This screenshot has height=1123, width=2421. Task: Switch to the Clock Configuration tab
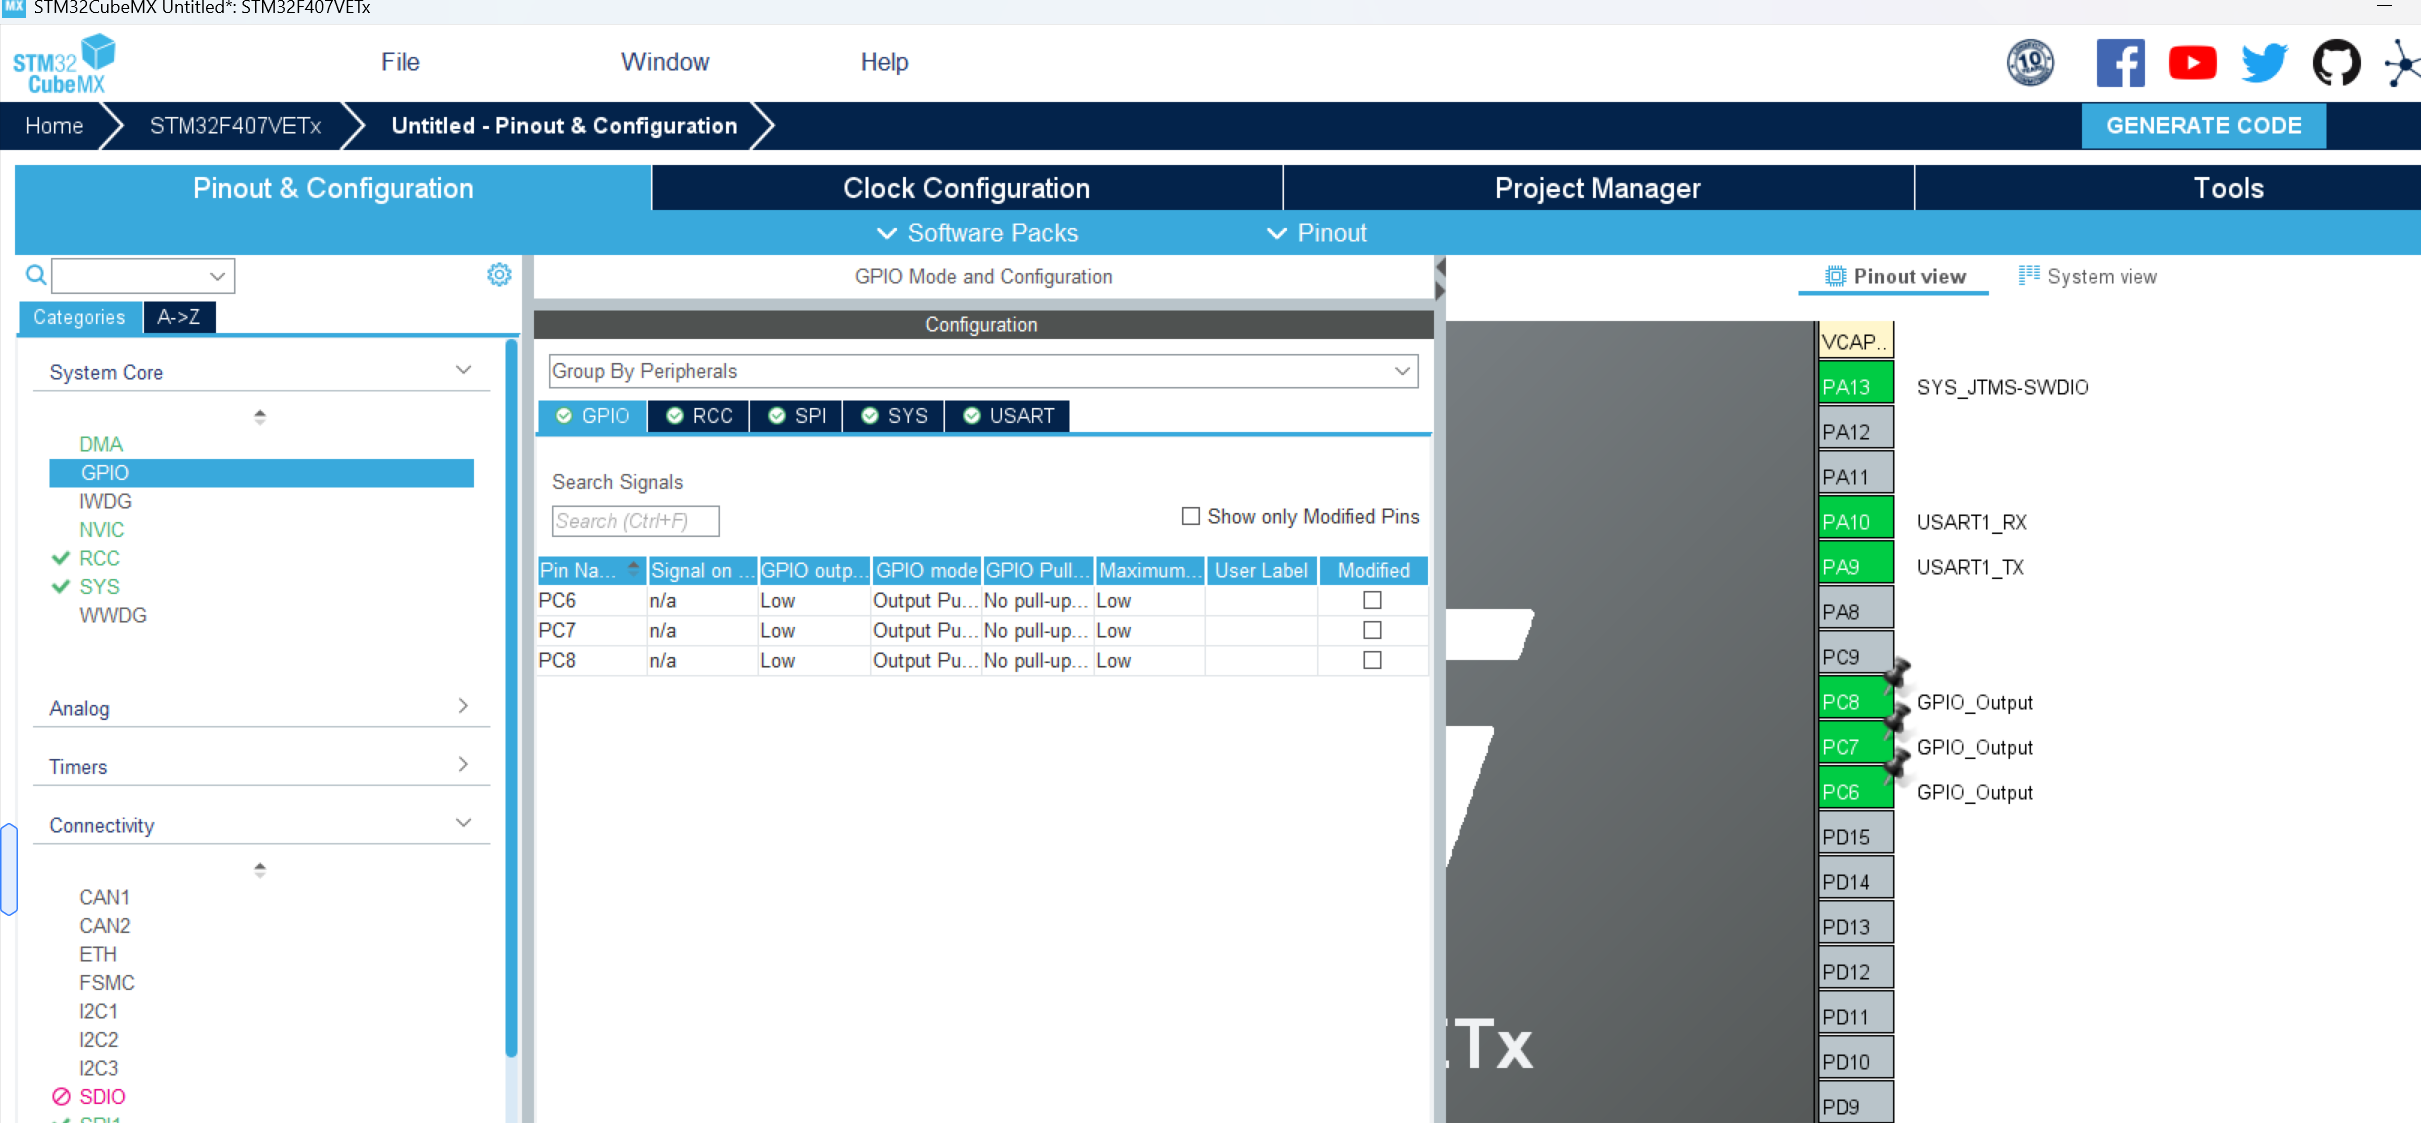pos(966,188)
